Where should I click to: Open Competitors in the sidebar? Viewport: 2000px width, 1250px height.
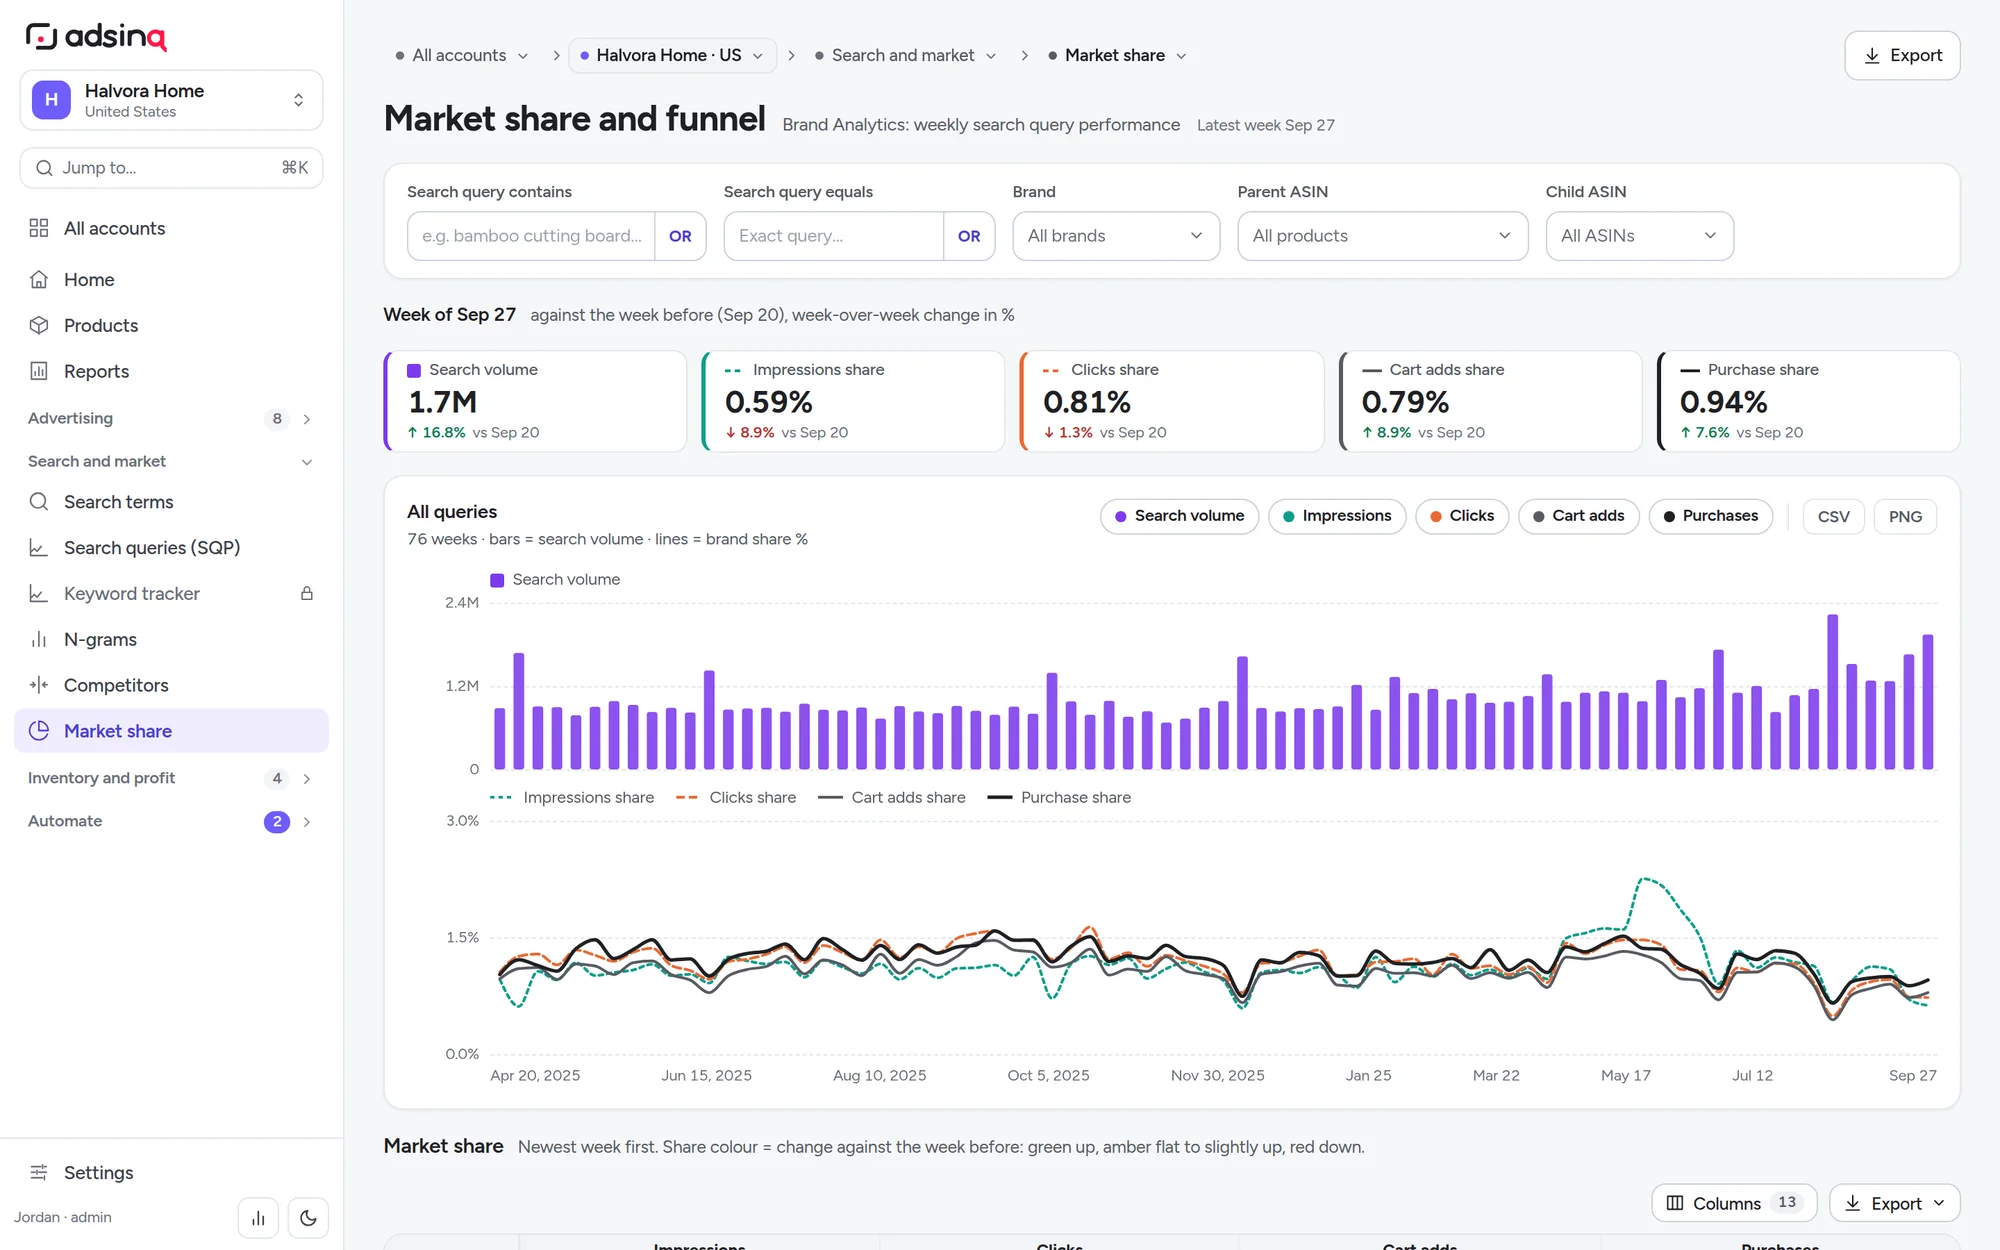[171, 685]
